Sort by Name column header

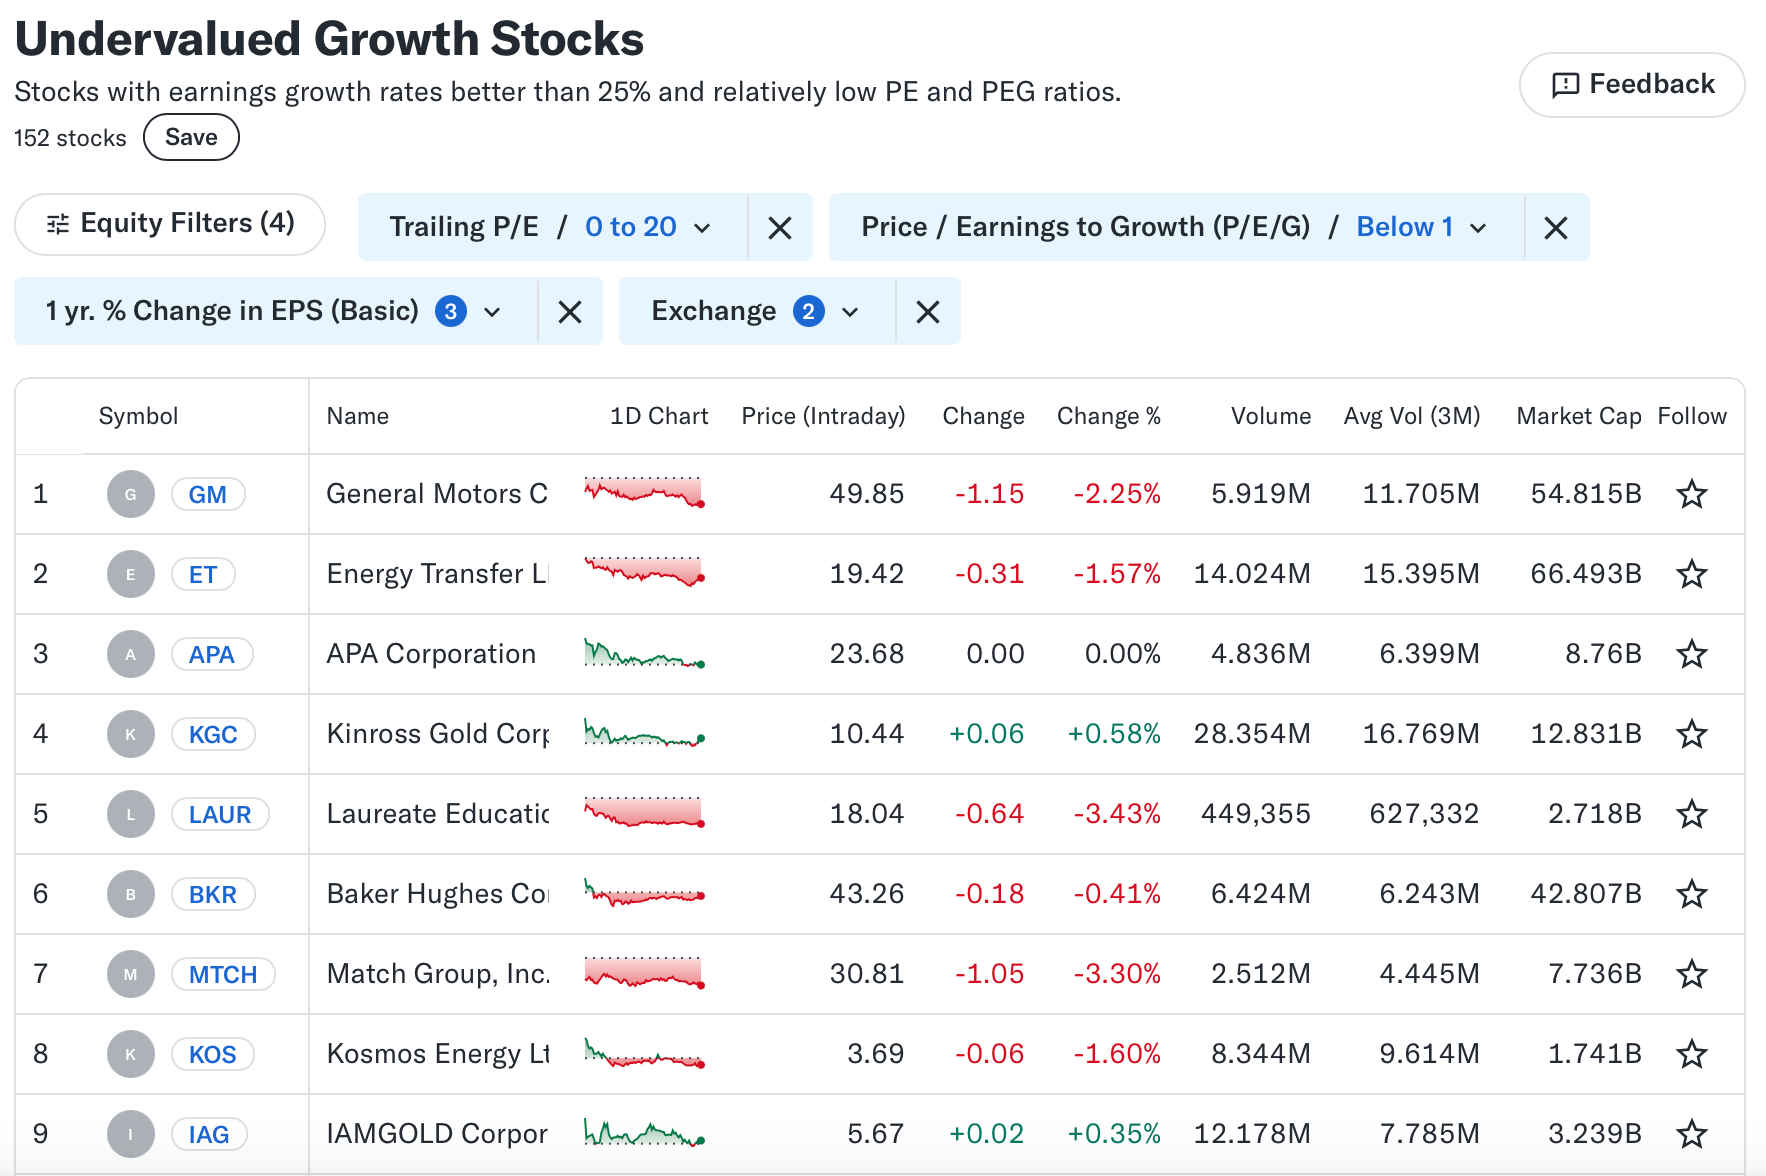[x=358, y=416]
